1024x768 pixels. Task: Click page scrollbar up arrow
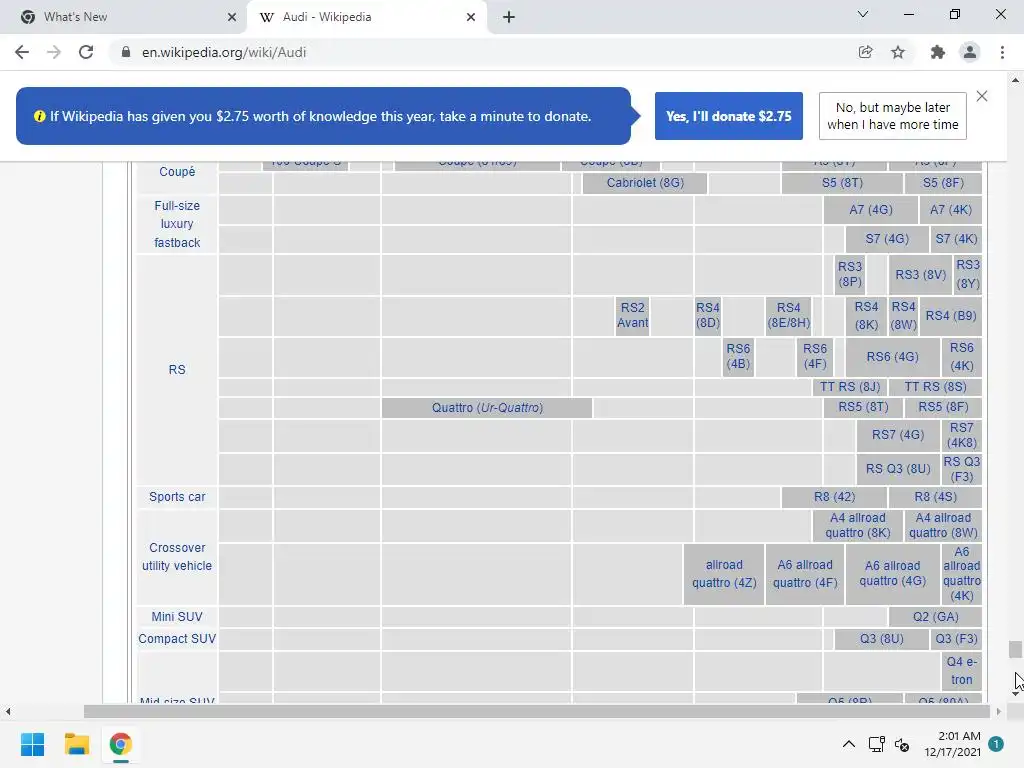point(1015,80)
